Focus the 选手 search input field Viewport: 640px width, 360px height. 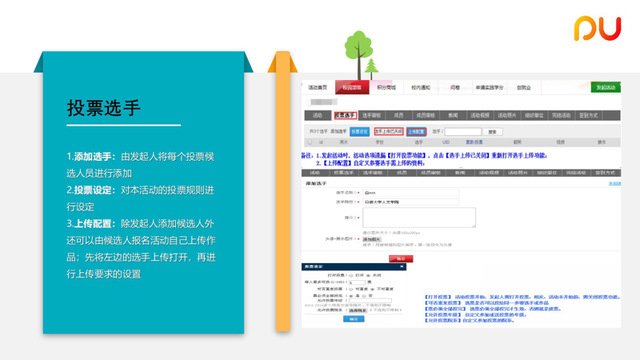(x=463, y=132)
